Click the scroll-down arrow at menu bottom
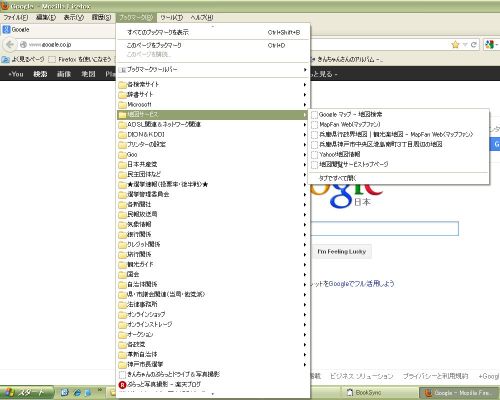This screenshot has width=500, height=400. (213, 394)
